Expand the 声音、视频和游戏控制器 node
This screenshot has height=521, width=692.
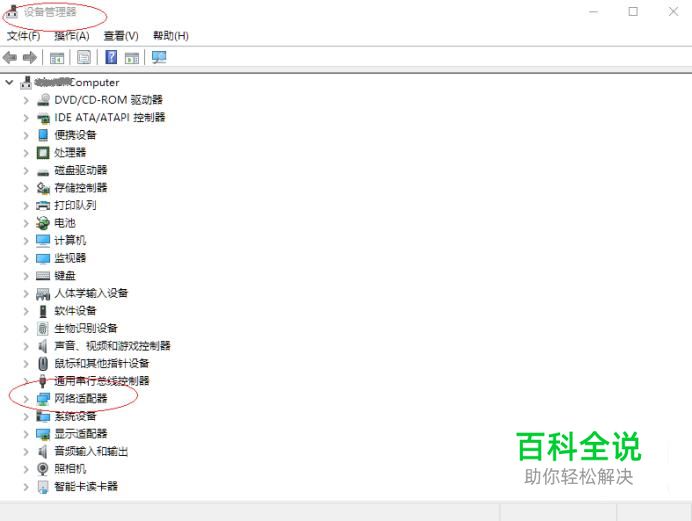click(x=26, y=346)
